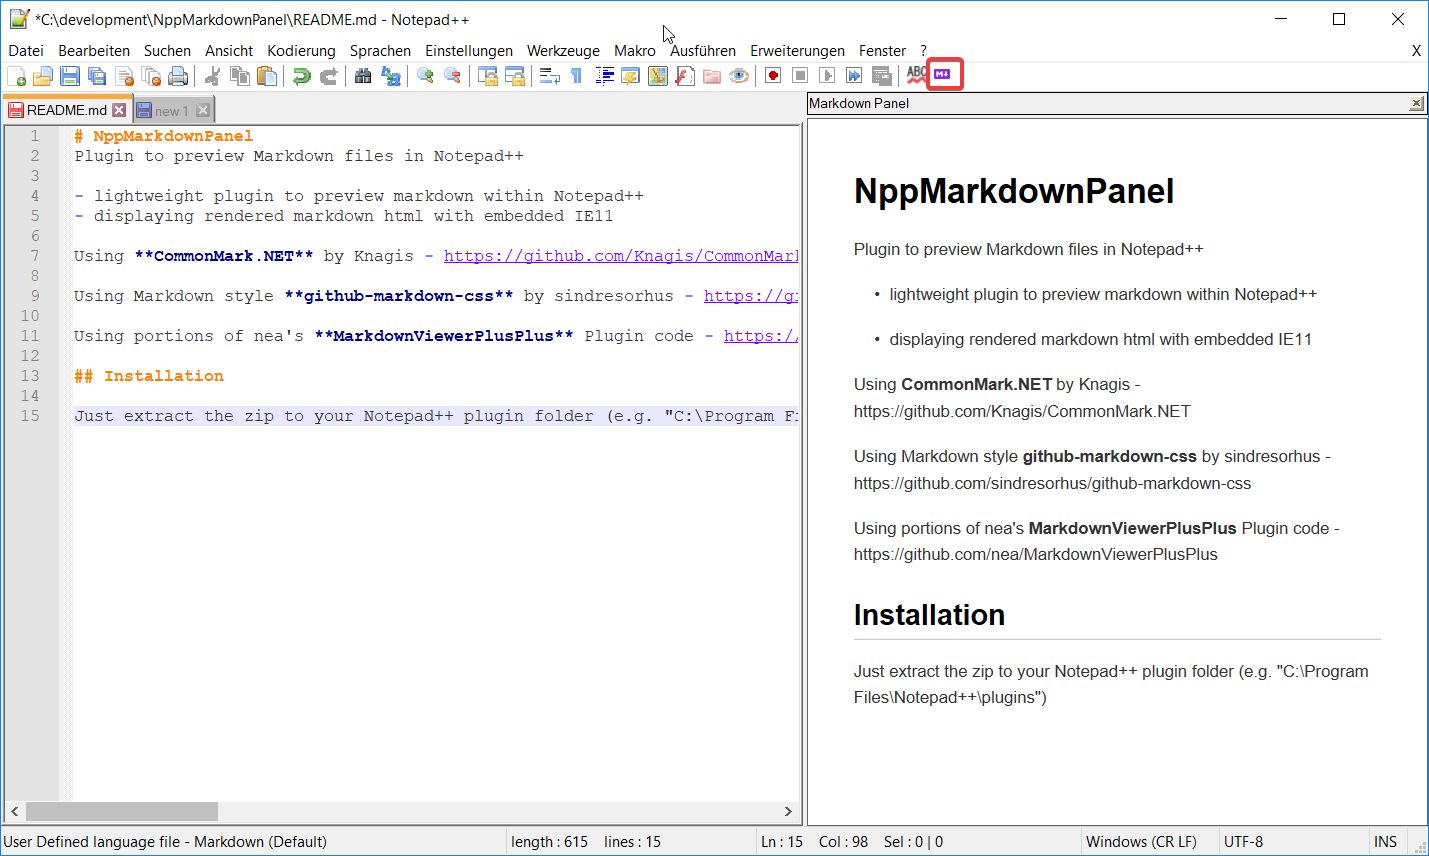Open the Find dialog via toolbar
Viewport: 1429px width, 856px height.
[x=362, y=75]
